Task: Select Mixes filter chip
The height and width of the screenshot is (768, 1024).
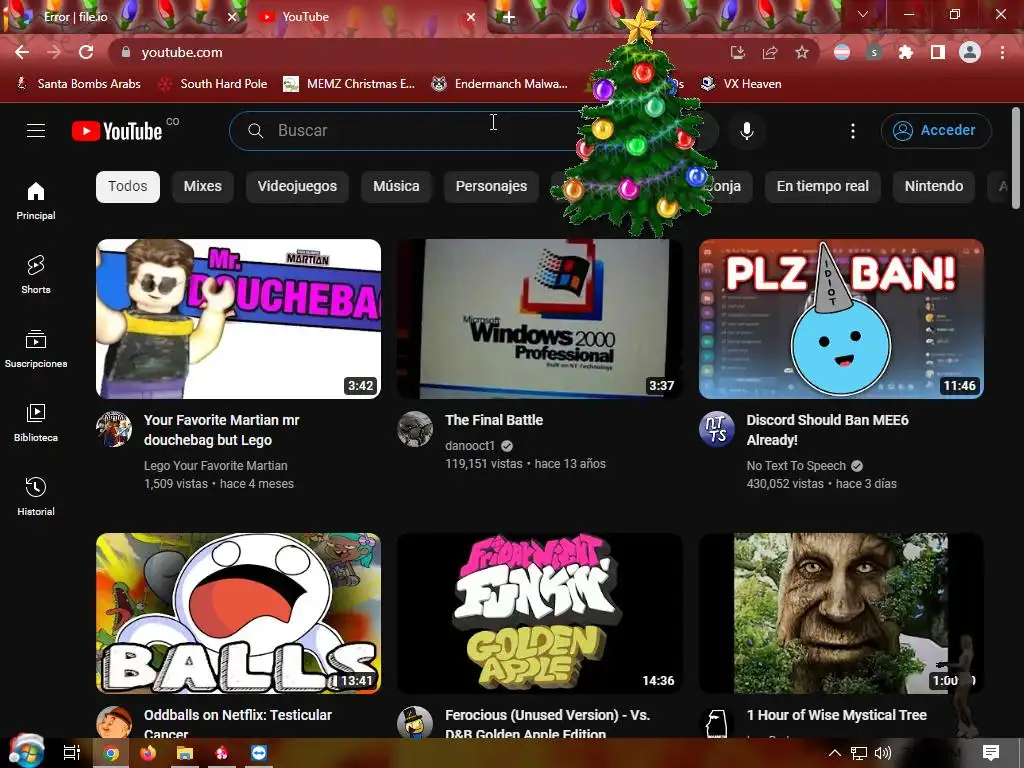Action: coord(203,187)
